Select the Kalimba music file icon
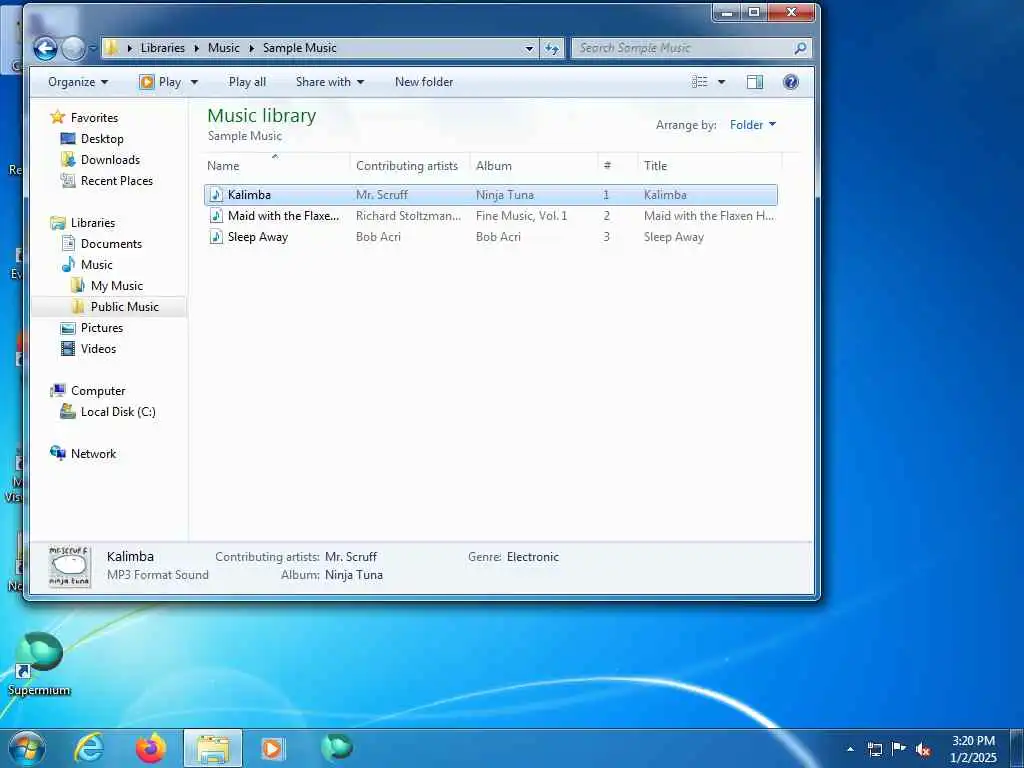Screen dimensions: 1024x768 216,195
